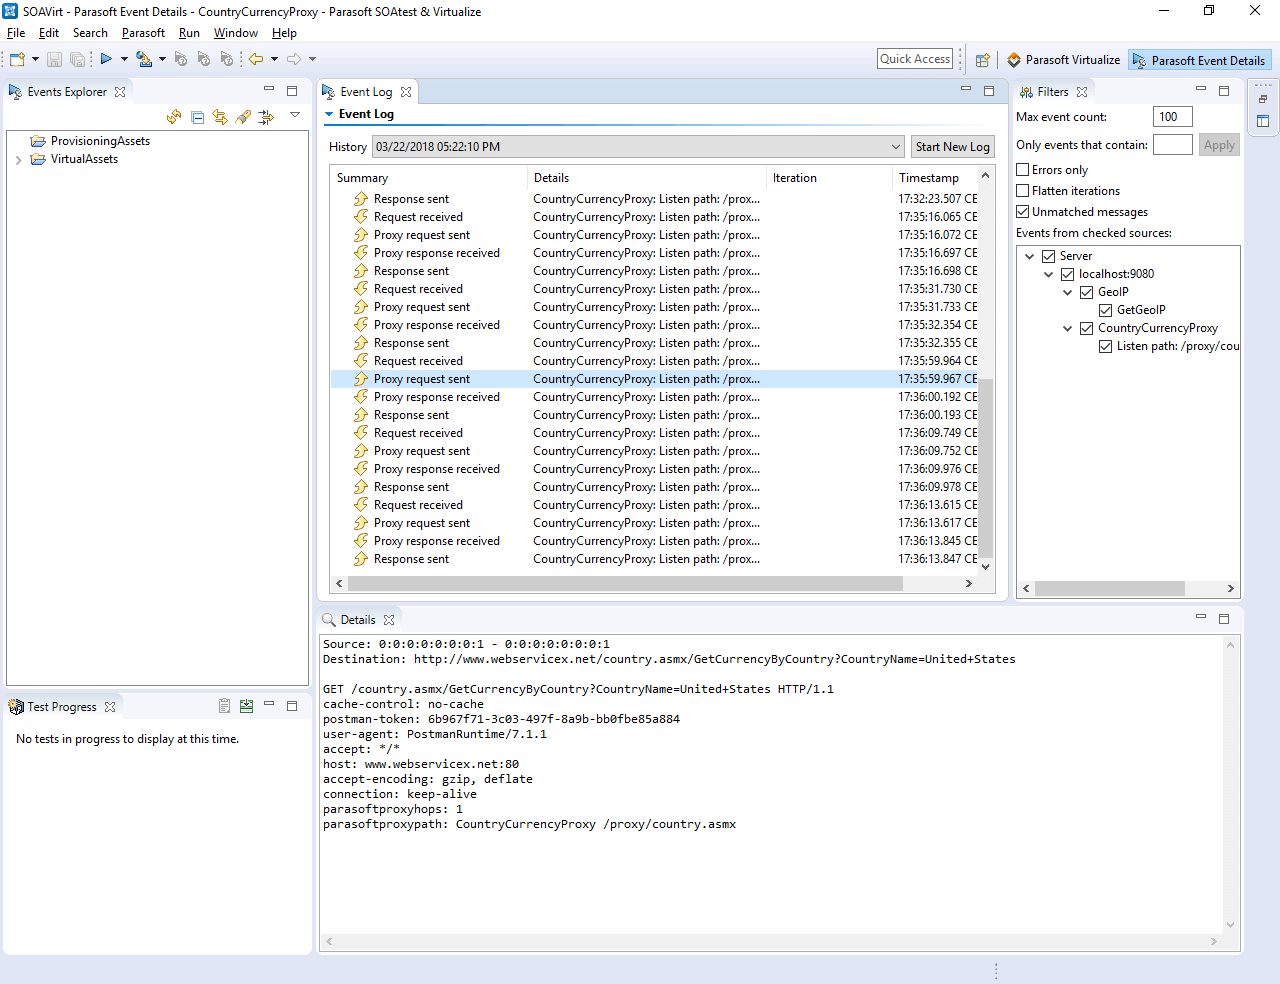Click the globe import traffic toolbar icon
The width and height of the screenshot is (1280, 984).
click(144, 59)
